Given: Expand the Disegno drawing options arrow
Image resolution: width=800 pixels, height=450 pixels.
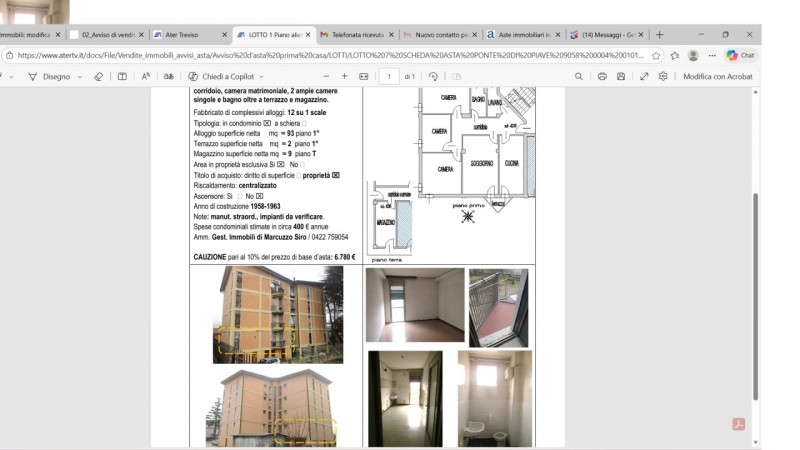Looking at the screenshot, I should click(80, 76).
